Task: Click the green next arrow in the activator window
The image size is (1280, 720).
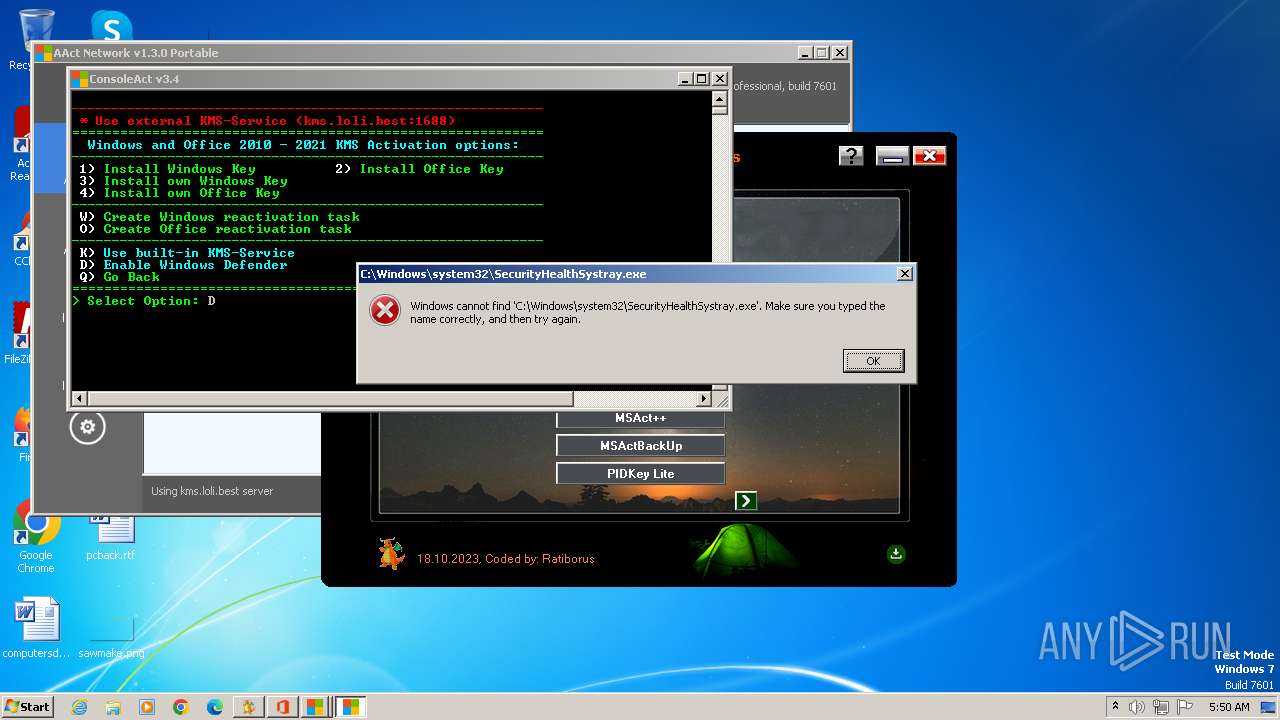Action: pos(746,501)
